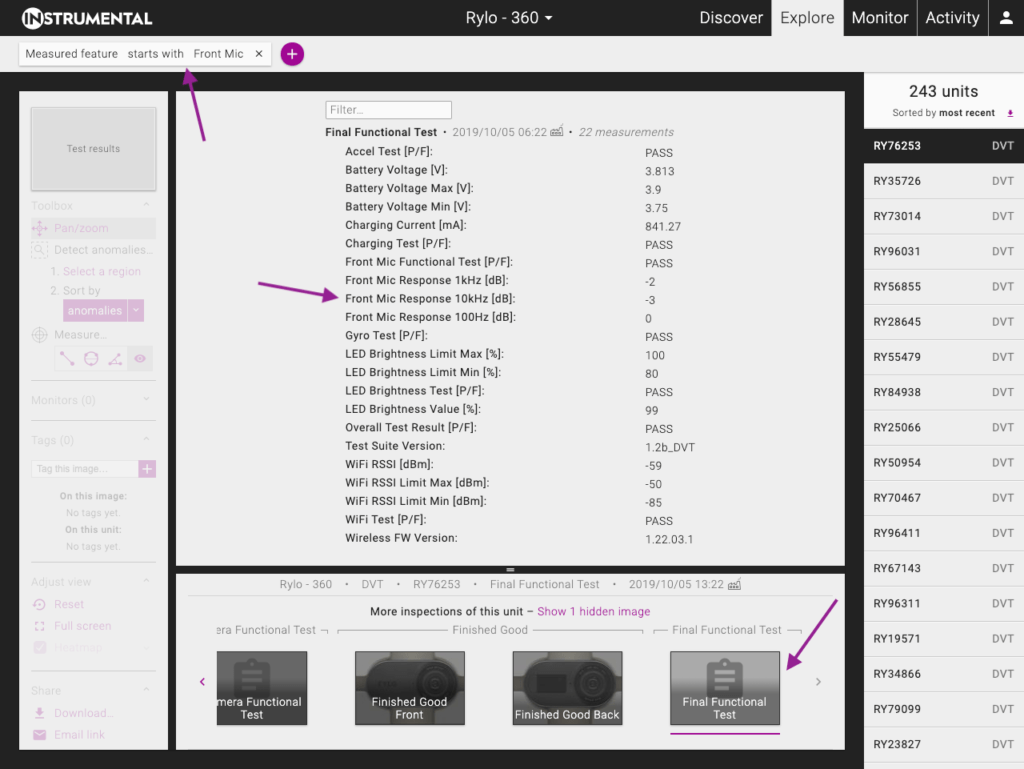Click Show 1 hidden image link
1024x769 pixels.
coord(594,612)
